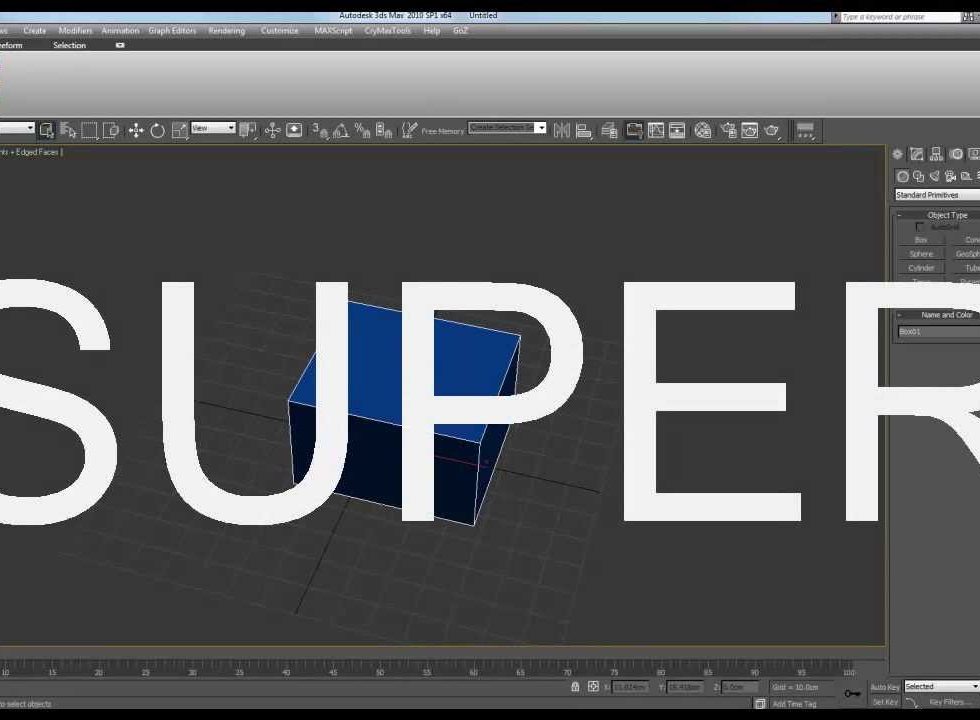The width and height of the screenshot is (980, 720).
Task: Click the Mirror tool icon
Action: [562, 131]
